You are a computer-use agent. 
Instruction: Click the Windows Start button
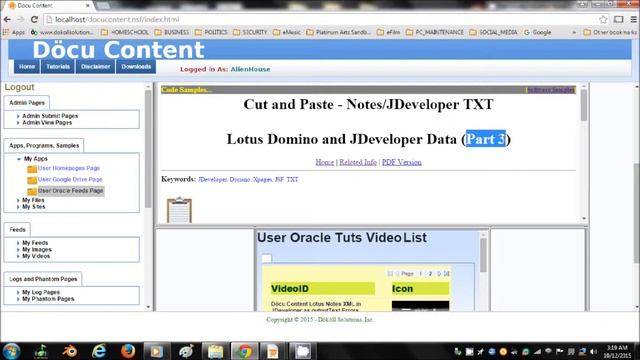(x=11, y=351)
